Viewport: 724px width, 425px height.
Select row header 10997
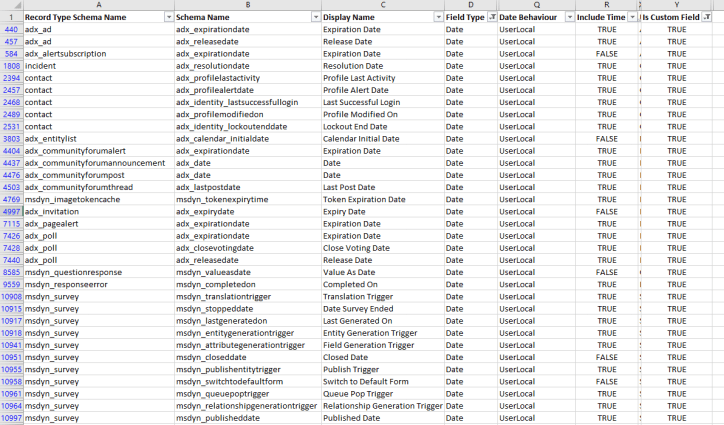click(x=11, y=418)
